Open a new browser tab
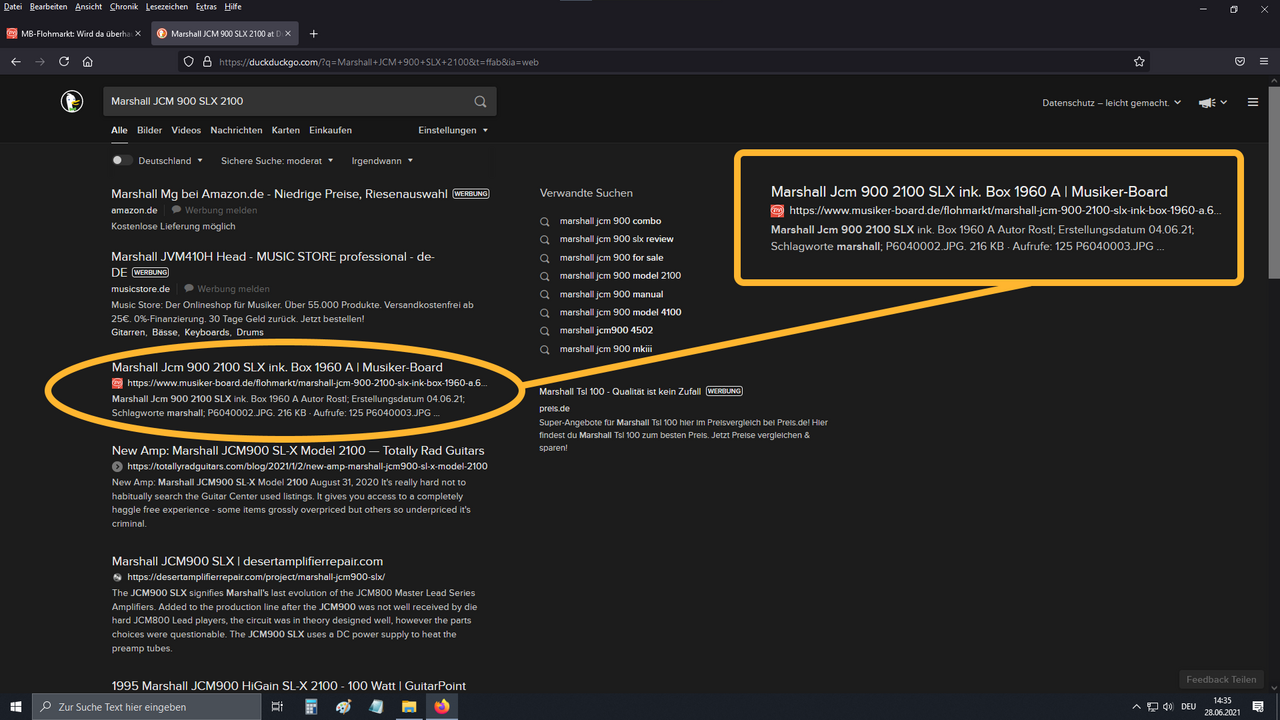 tap(313, 33)
